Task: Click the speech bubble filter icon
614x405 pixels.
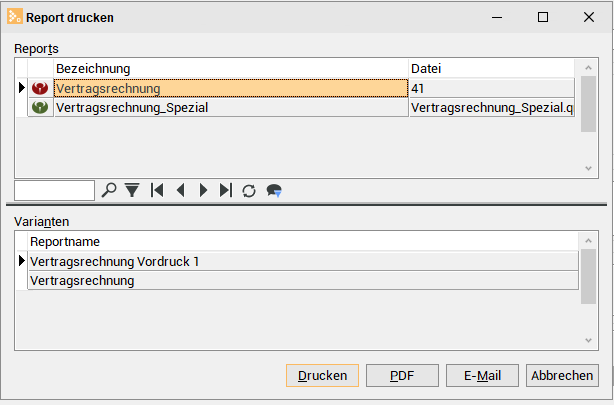Action: [274, 191]
